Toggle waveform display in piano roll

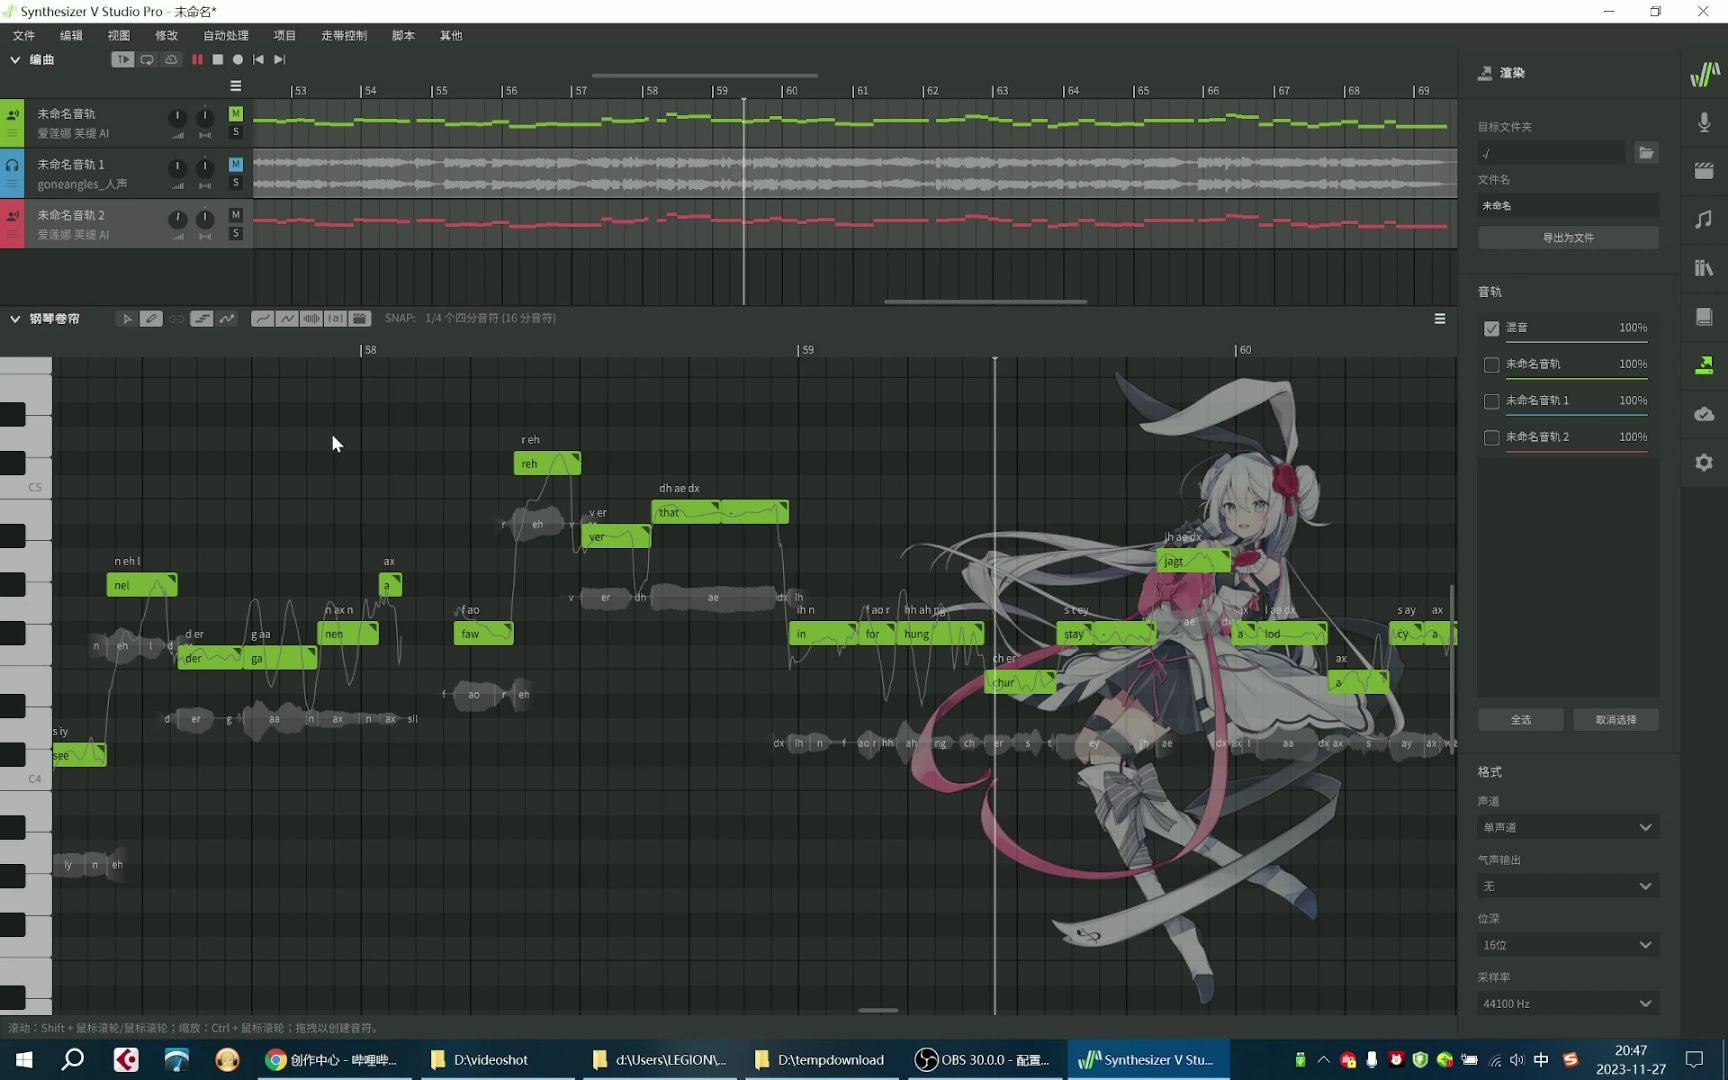(311, 319)
